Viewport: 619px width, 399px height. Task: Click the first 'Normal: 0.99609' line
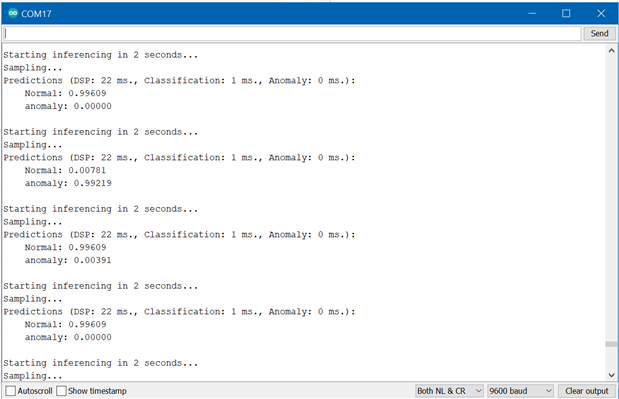[x=65, y=93]
